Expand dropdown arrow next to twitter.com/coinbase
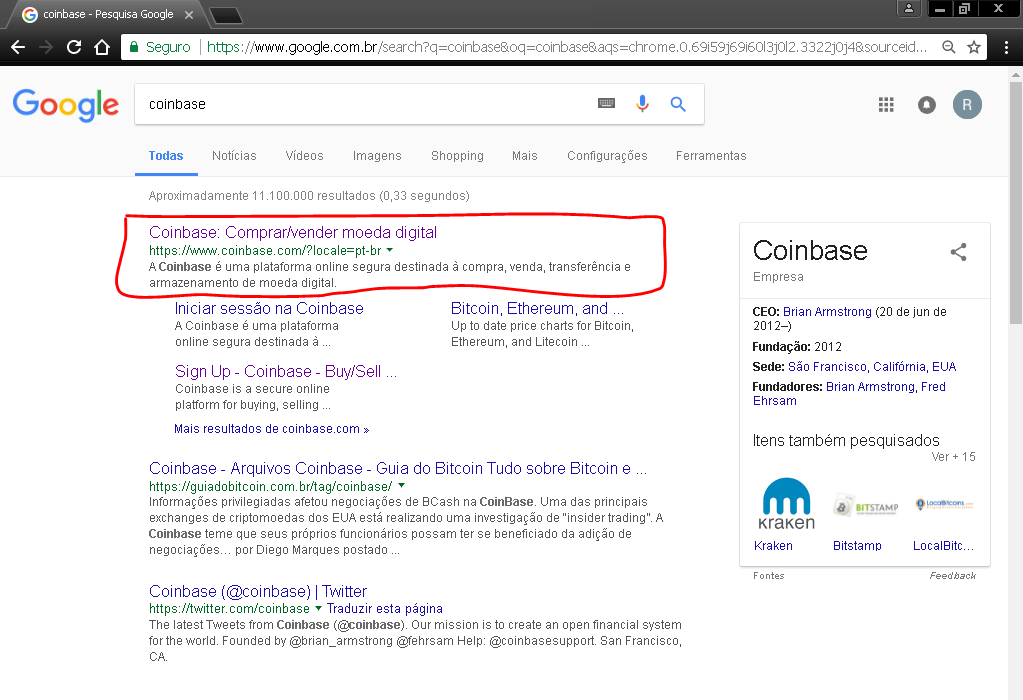The image size is (1023, 700). click(x=318, y=608)
